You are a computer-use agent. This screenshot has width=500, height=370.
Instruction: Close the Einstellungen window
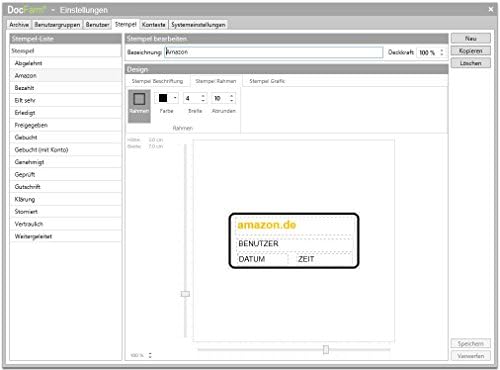[491, 9]
